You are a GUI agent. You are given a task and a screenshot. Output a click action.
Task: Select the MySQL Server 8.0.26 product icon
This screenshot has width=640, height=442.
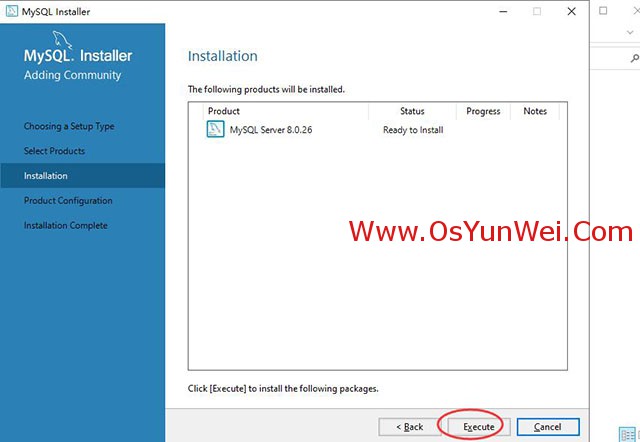point(216,129)
